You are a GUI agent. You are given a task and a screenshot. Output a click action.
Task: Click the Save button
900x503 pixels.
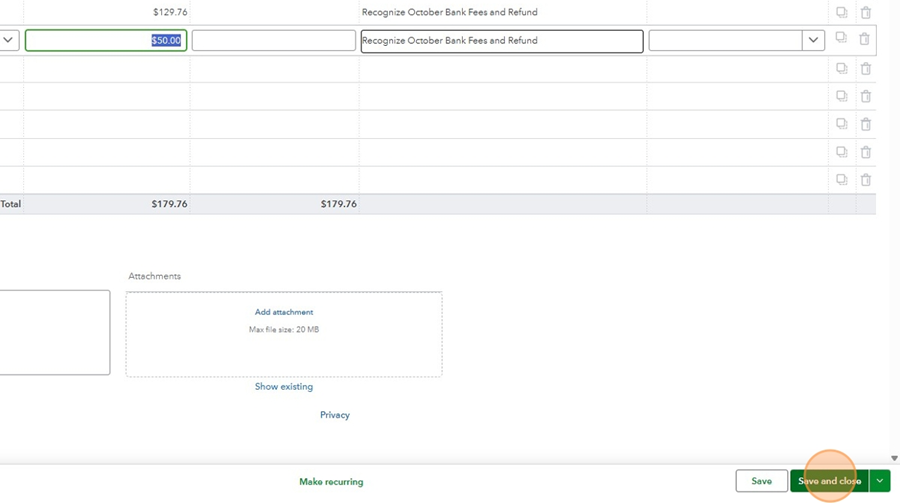click(x=761, y=481)
